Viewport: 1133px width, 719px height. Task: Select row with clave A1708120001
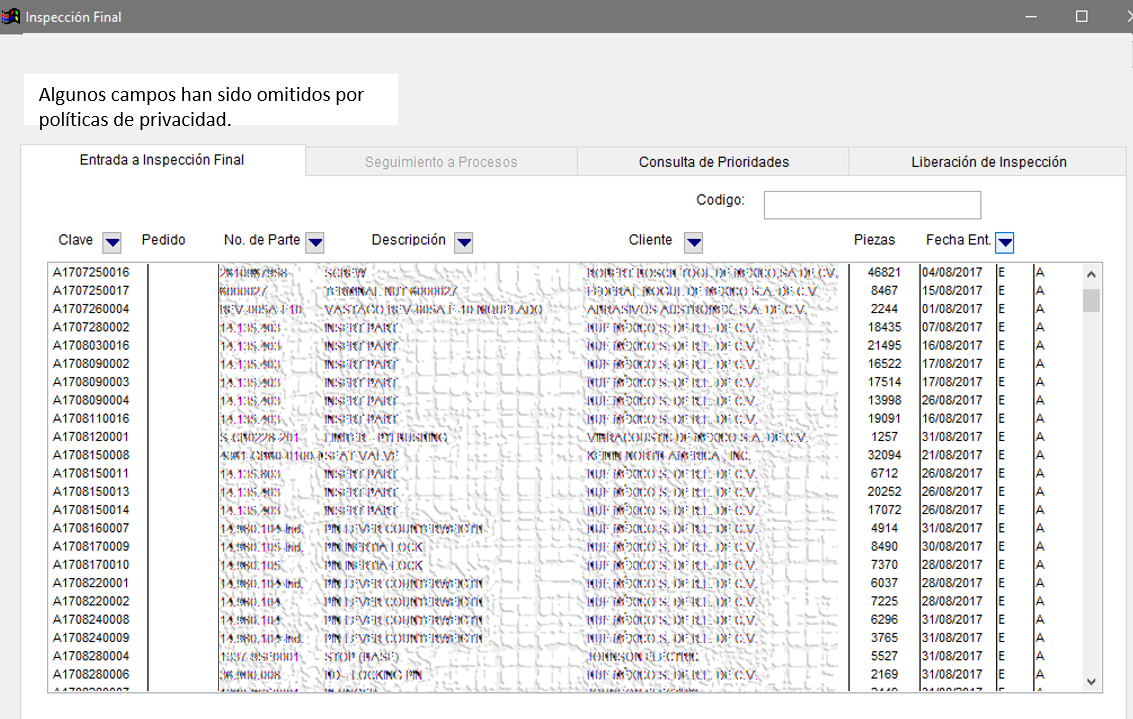(91, 437)
